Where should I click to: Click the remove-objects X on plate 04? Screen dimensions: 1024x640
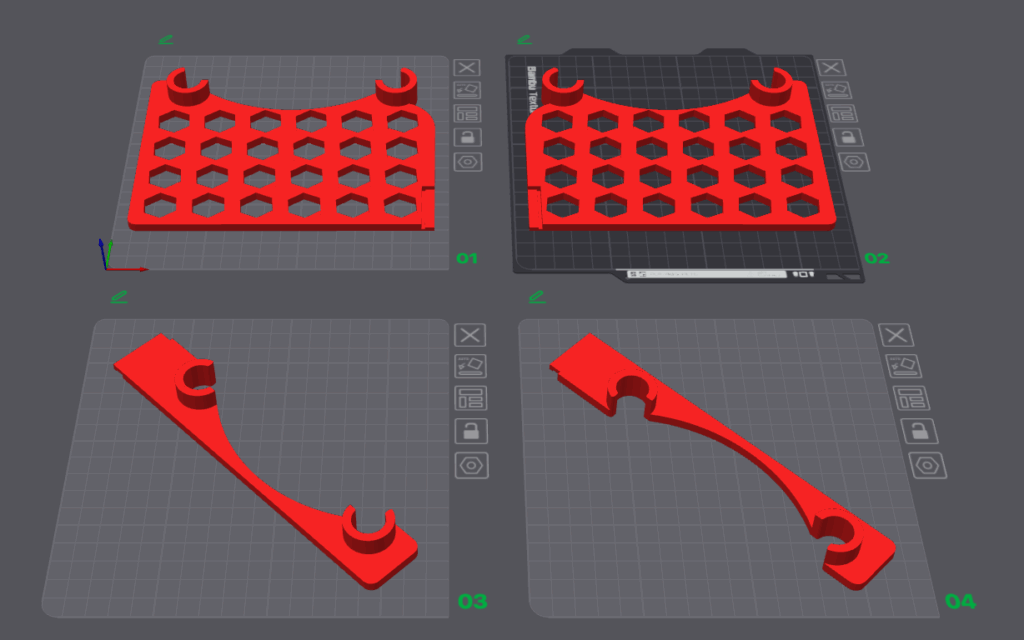pyautogui.click(x=897, y=335)
